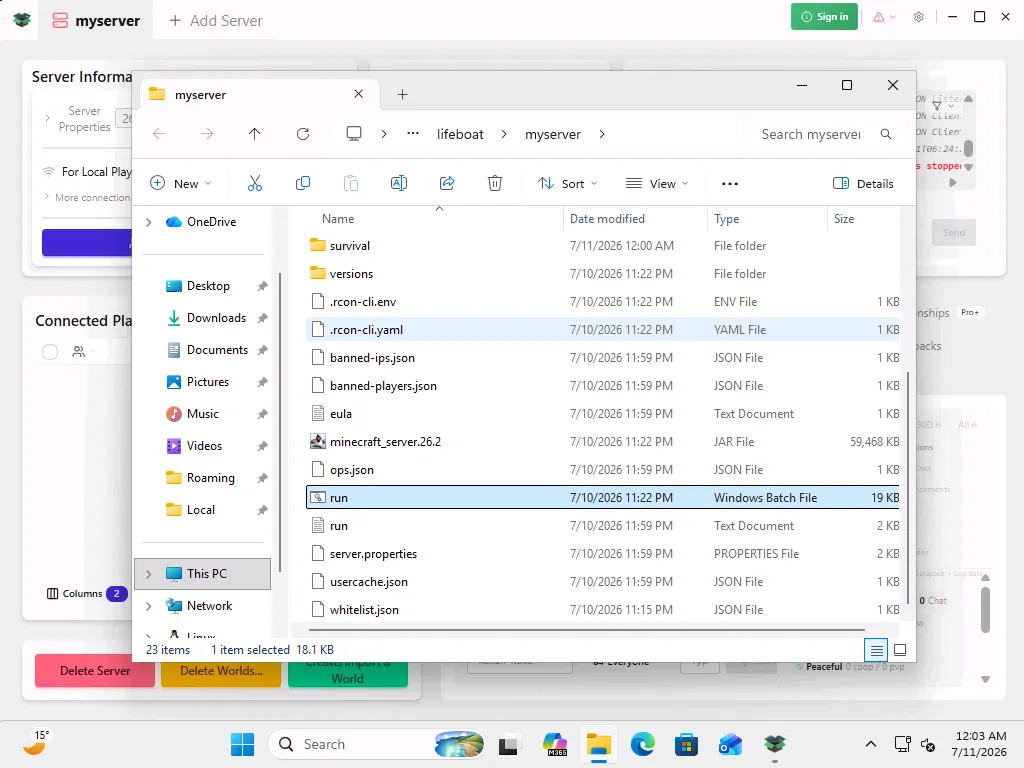Open Lifeboat settings gear icon
Image resolution: width=1024 pixels, height=768 pixels.
(919, 17)
